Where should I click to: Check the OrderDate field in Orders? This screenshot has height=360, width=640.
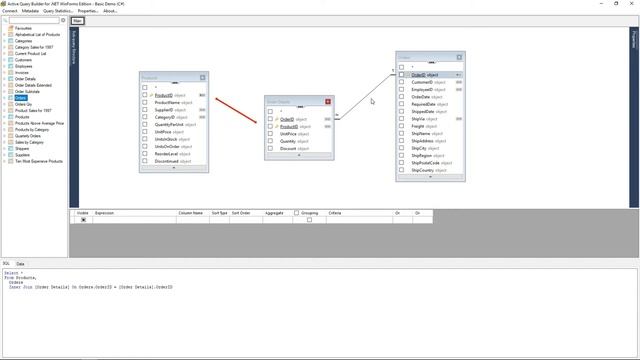coord(401,97)
